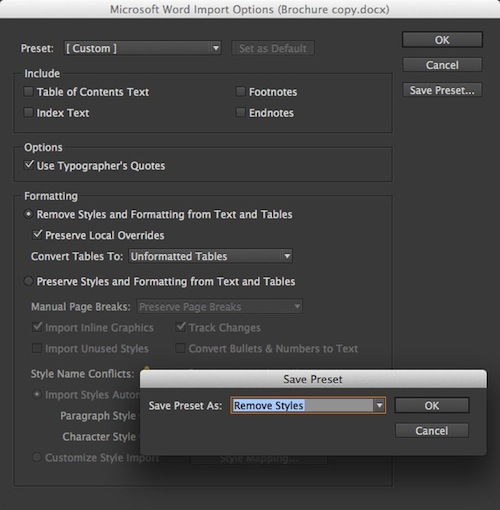Click the Save Preset dialog title bar
Viewport: 500px width, 510px height.
[x=313, y=379]
